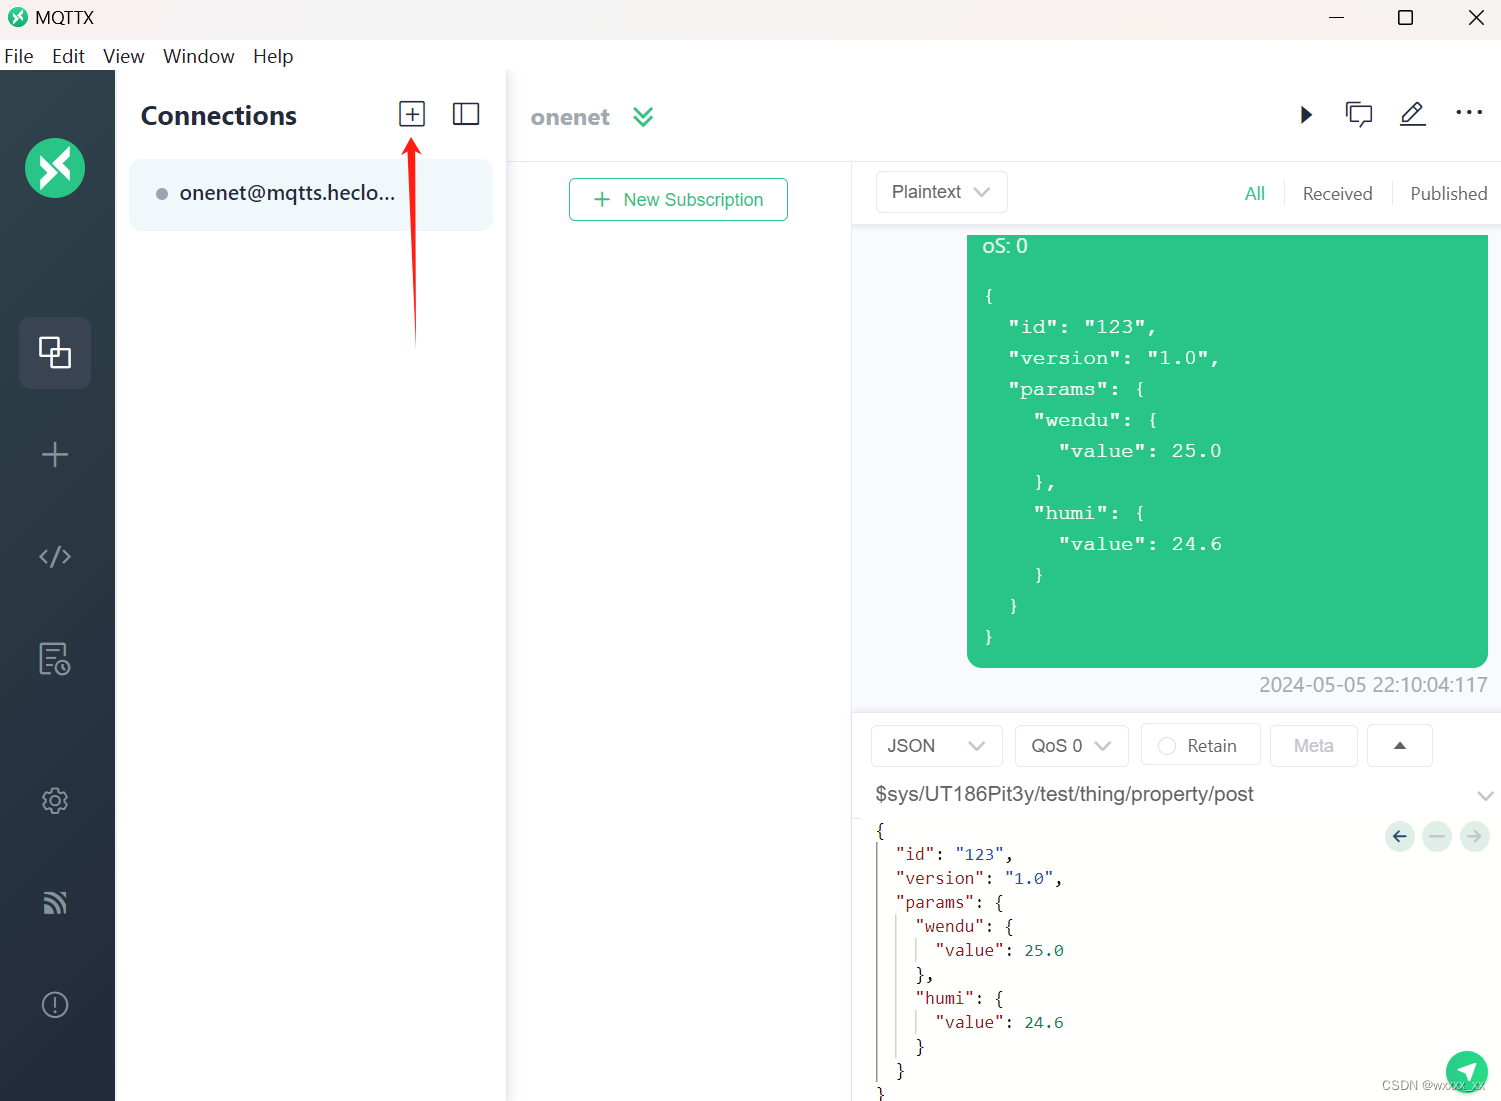Filter to Published messages
The image size is (1501, 1101).
point(1449,194)
